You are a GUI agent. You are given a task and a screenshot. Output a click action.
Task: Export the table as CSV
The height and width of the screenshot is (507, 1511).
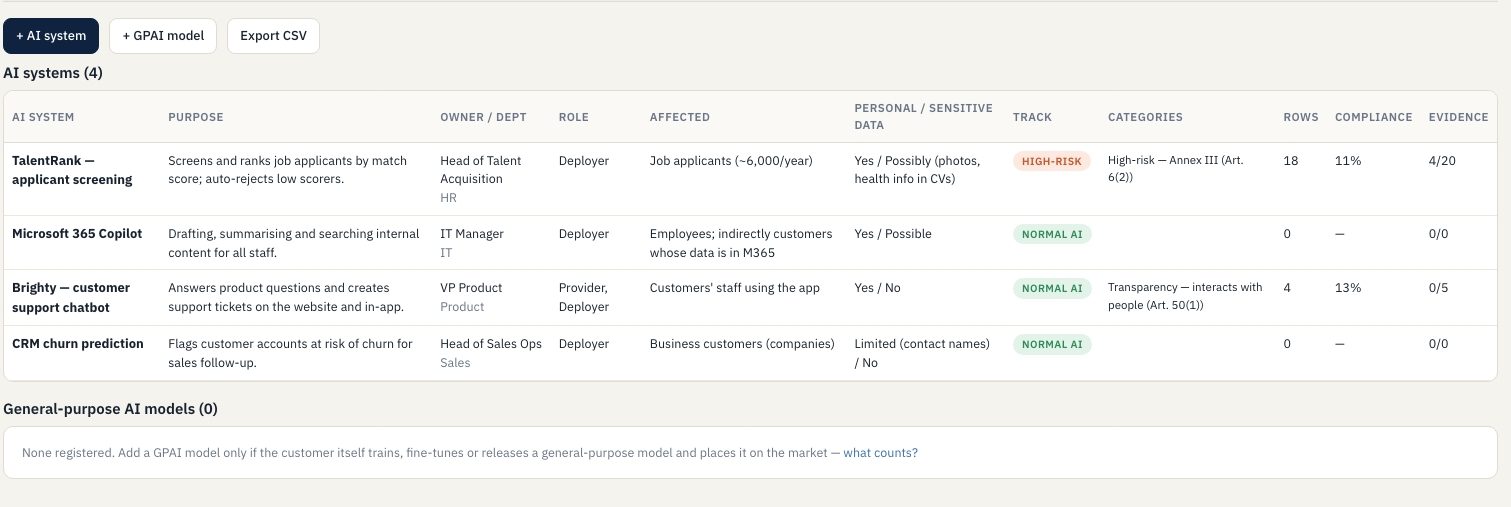(x=273, y=36)
